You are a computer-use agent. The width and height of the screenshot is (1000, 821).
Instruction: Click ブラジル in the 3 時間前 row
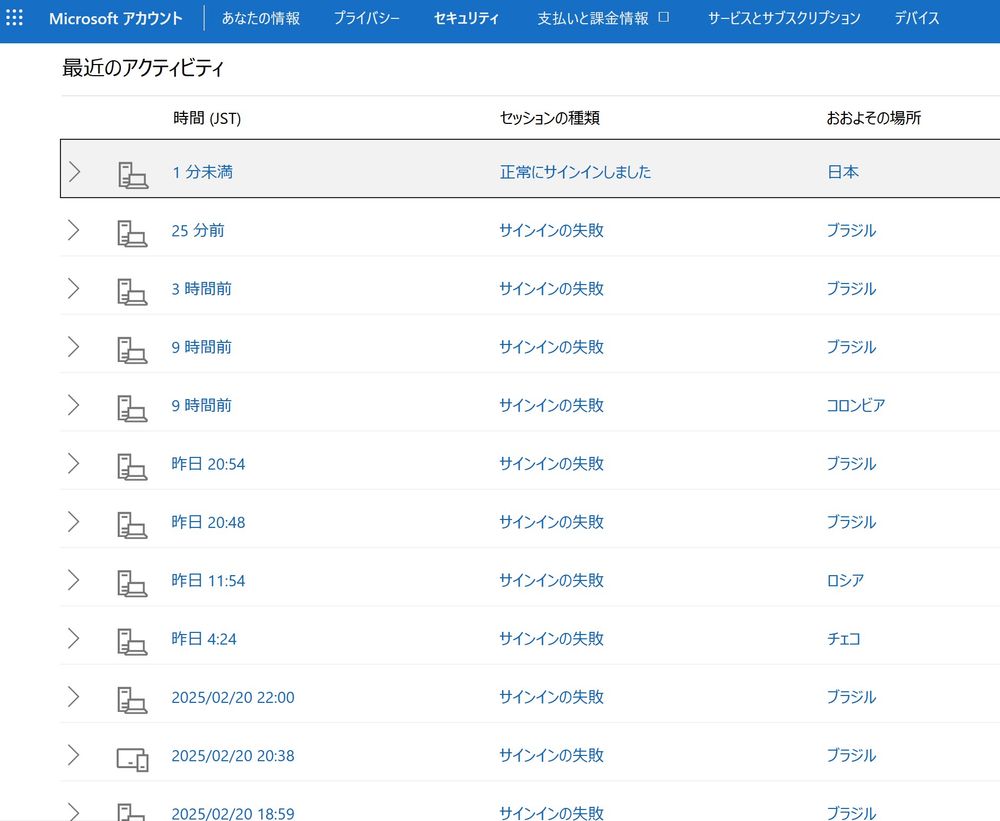point(851,288)
